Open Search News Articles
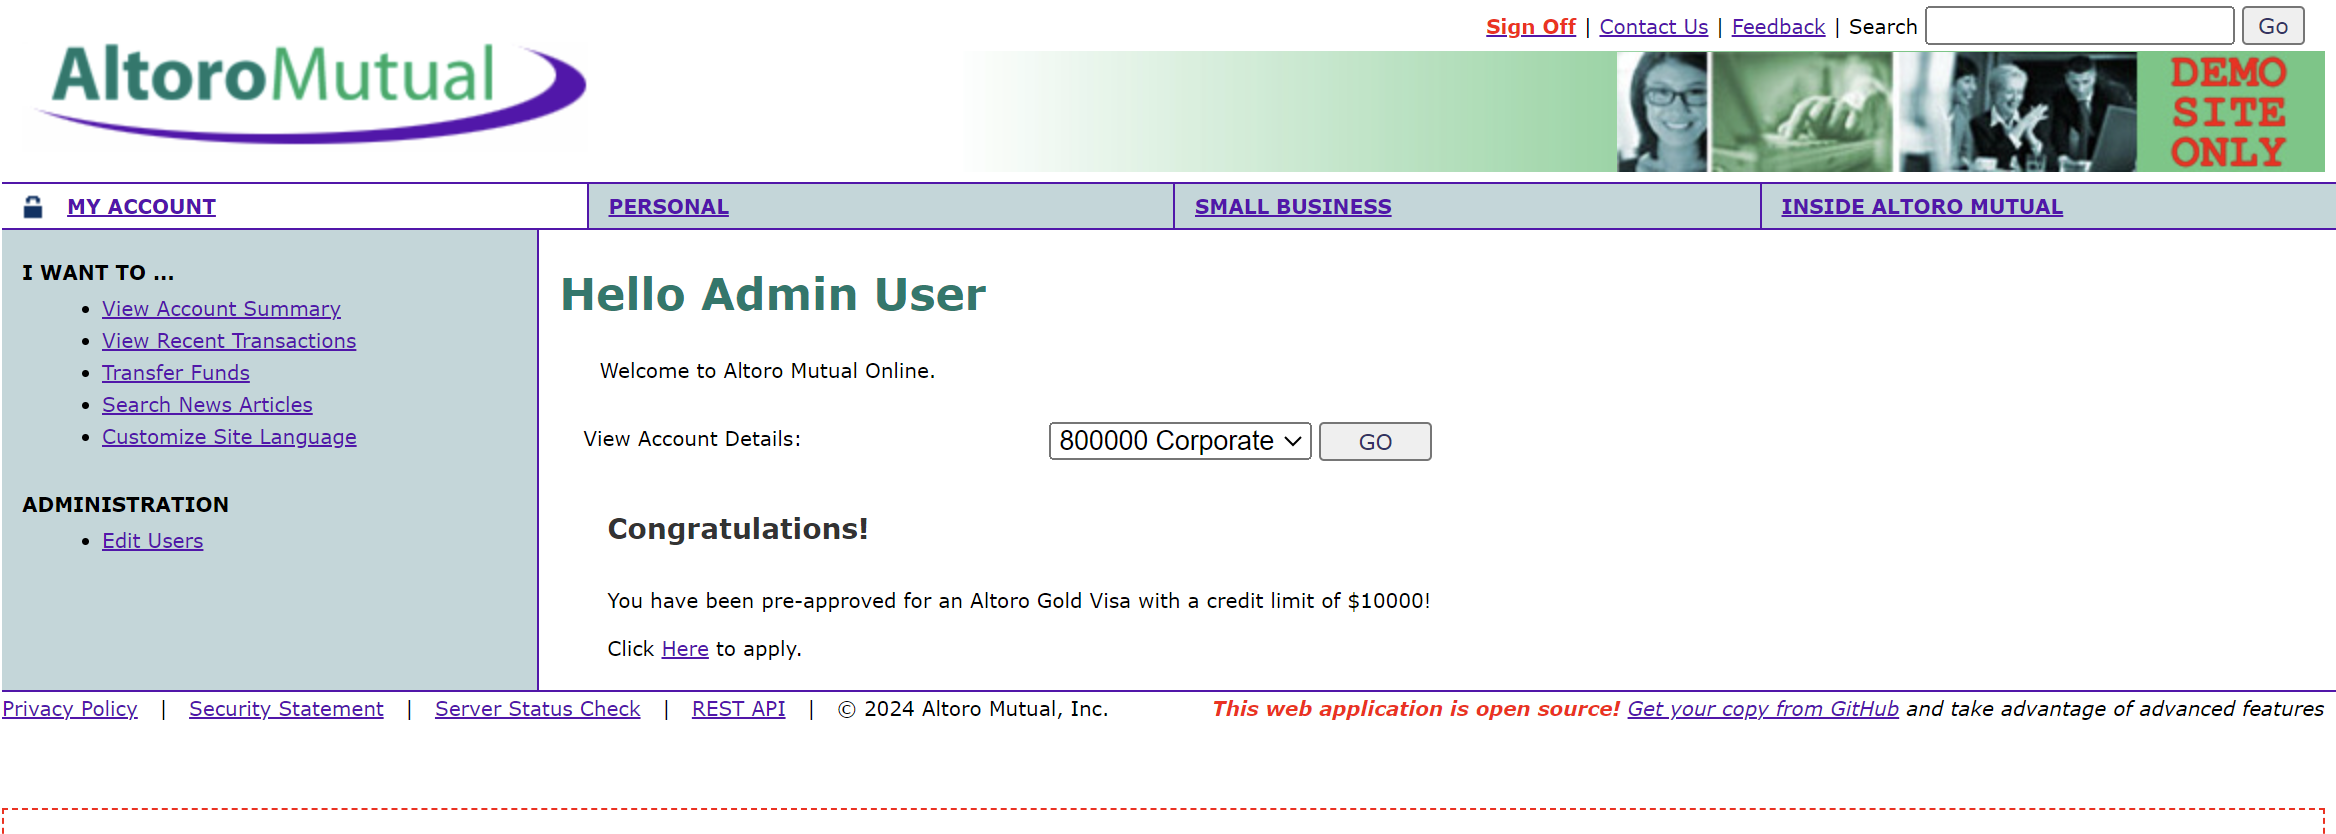This screenshot has height=834, width=2336. pyautogui.click(x=207, y=405)
